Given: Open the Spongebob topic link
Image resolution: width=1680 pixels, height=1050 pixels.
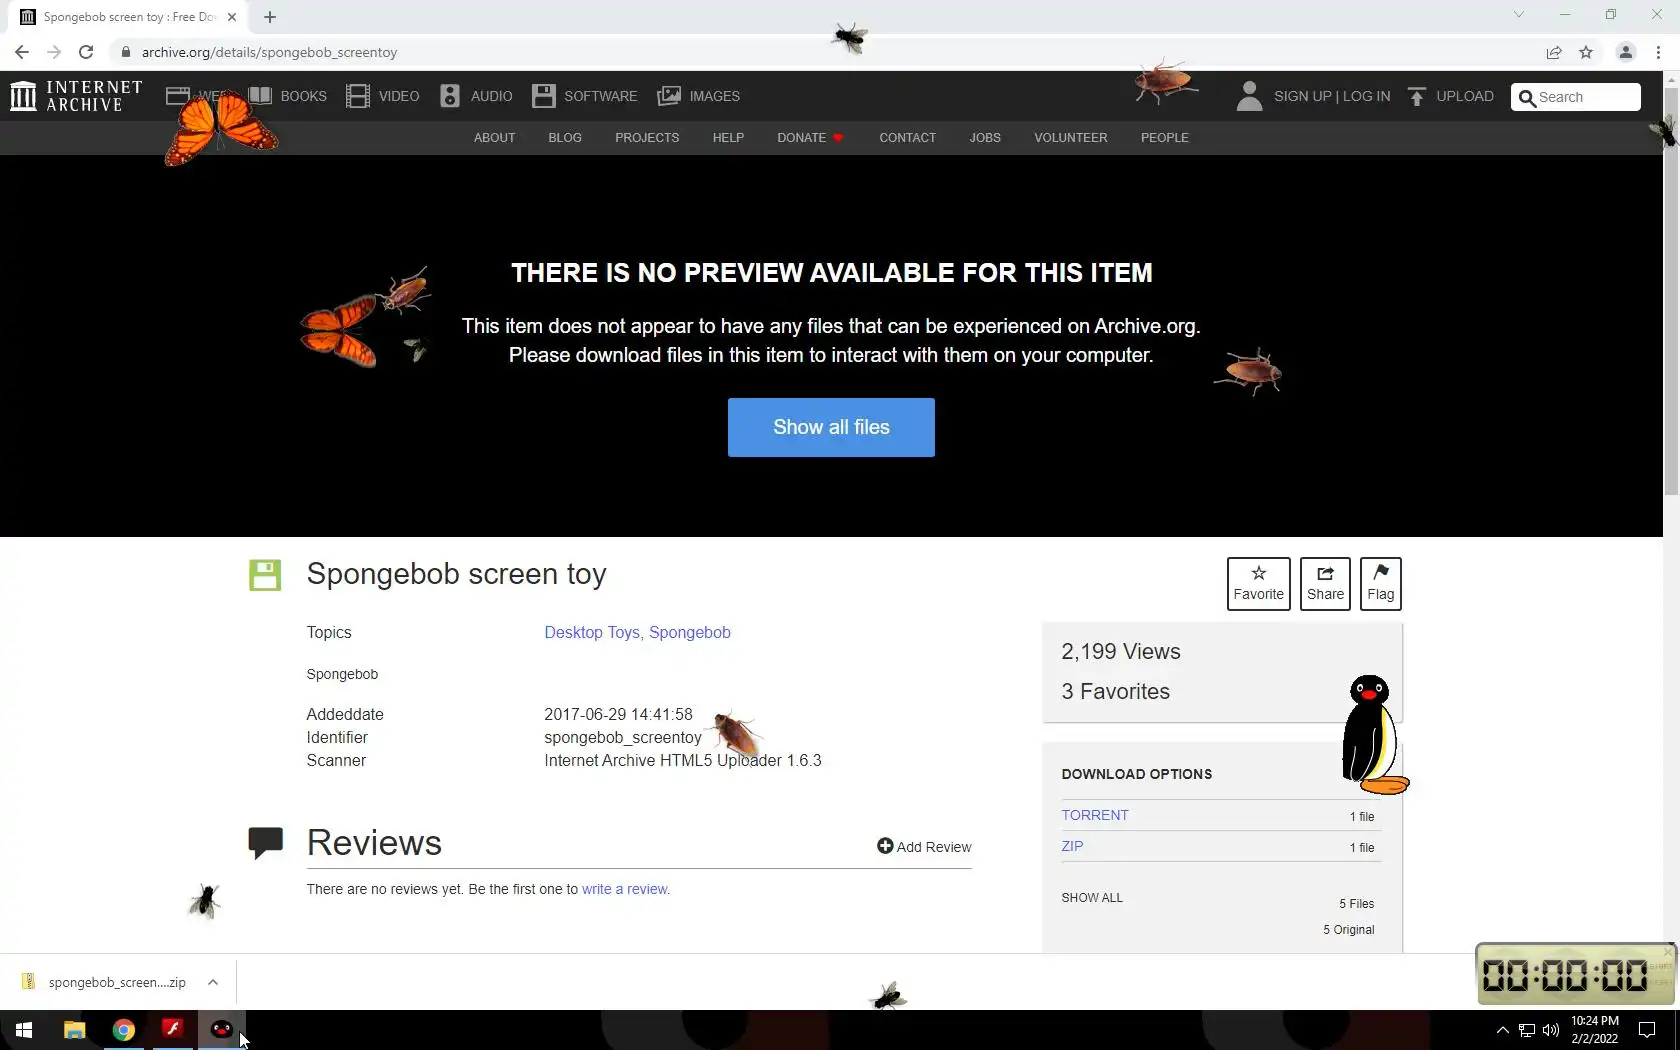Looking at the screenshot, I should click(690, 632).
